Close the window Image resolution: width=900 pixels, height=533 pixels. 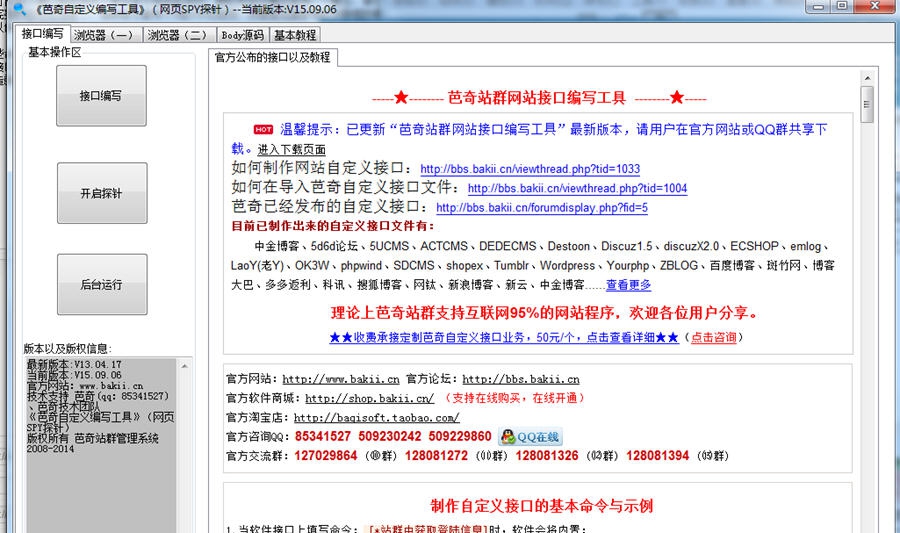point(875,6)
